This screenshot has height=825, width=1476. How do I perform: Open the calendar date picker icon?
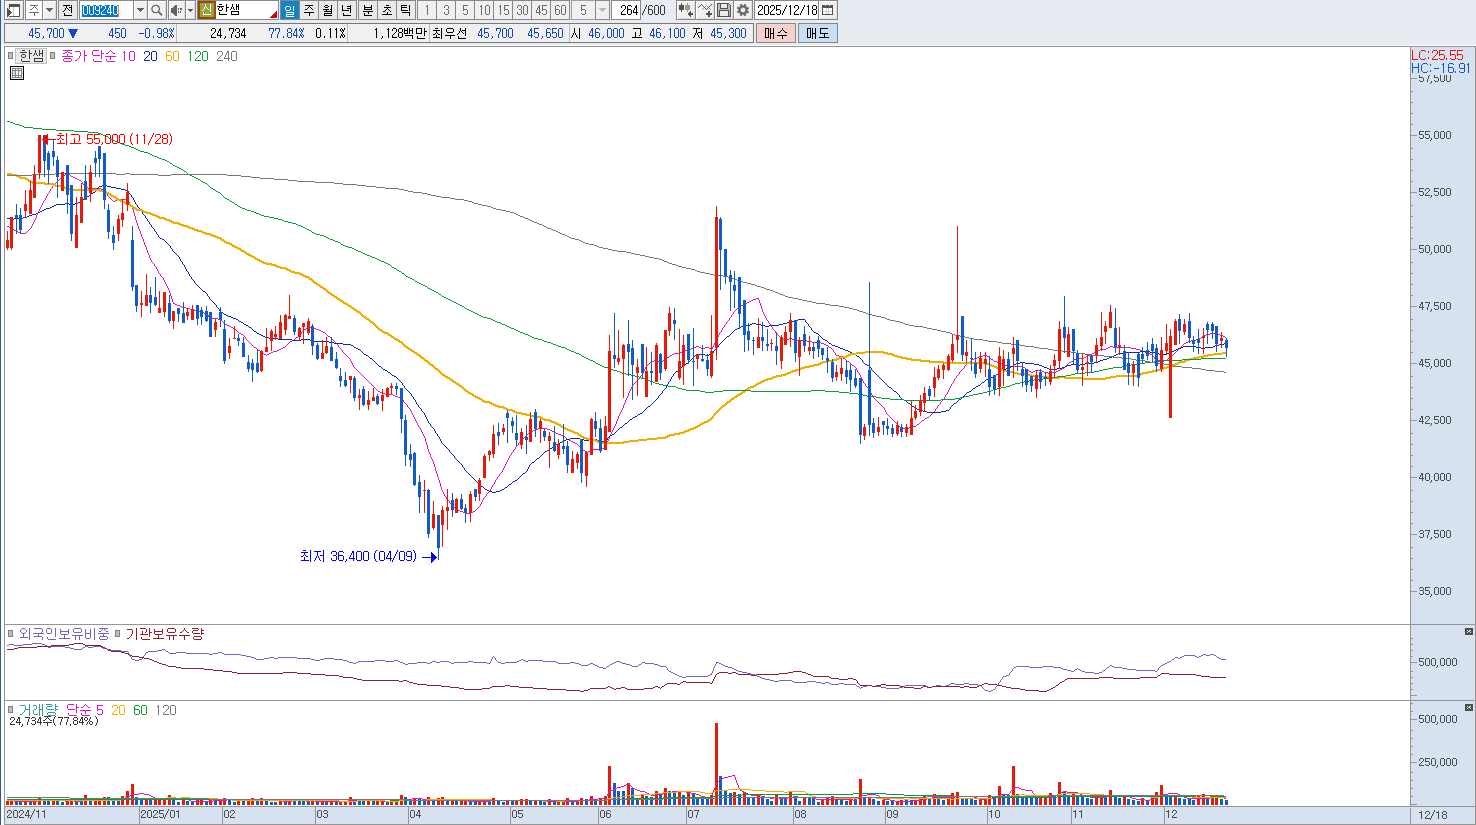pyautogui.click(x=828, y=10)
